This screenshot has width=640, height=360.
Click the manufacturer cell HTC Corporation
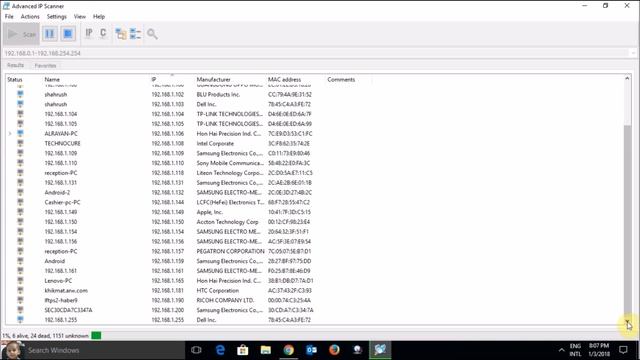218,290
